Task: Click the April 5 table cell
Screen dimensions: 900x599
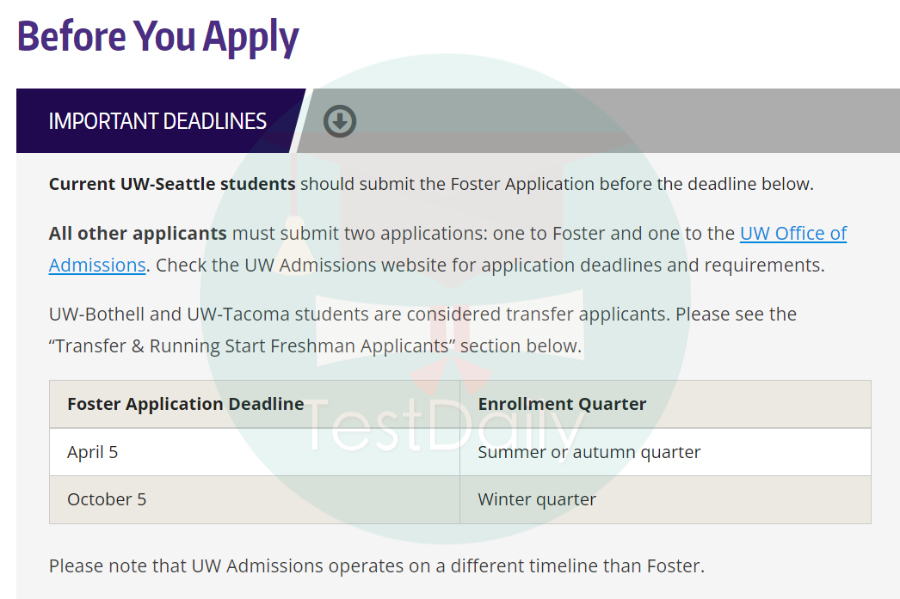Action: coord(254,452)
